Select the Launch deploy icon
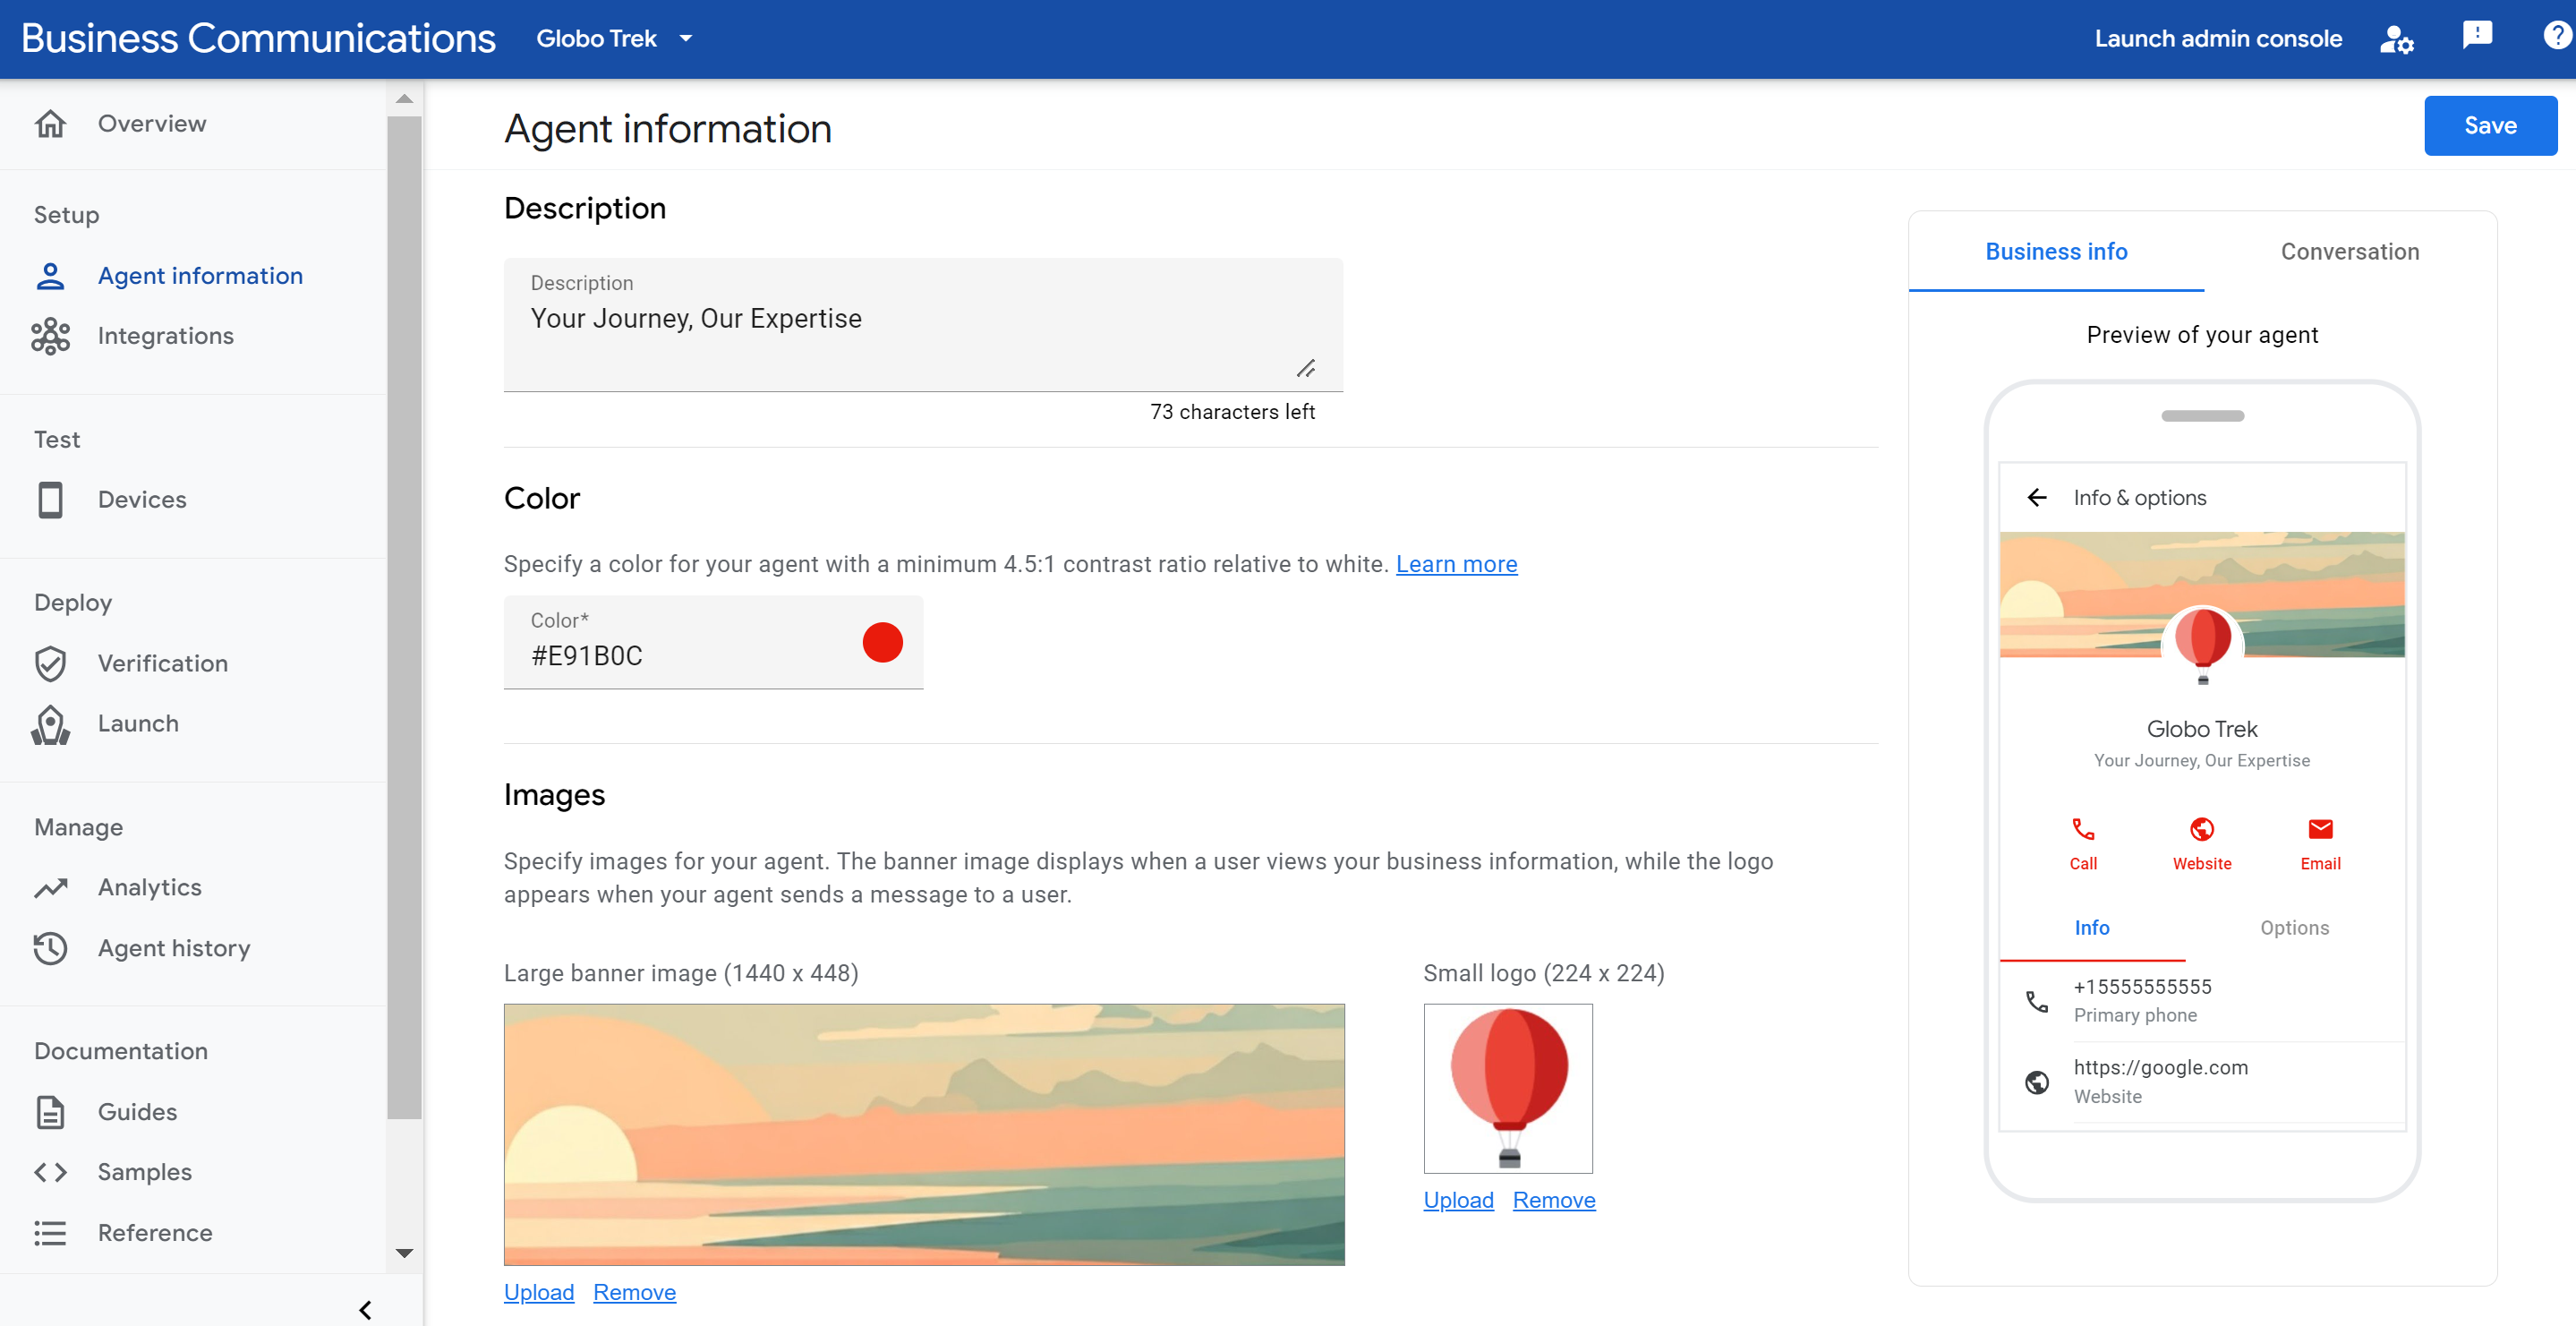 click(51, 723)
